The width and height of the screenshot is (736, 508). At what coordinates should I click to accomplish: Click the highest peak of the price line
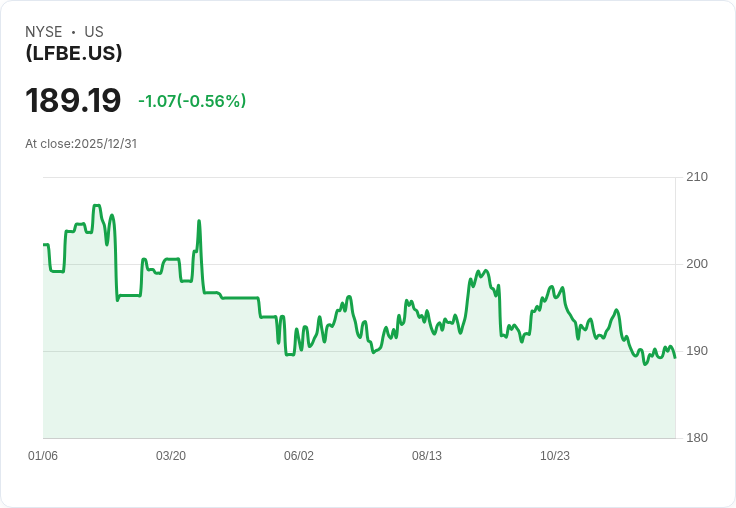pos(97,206)
